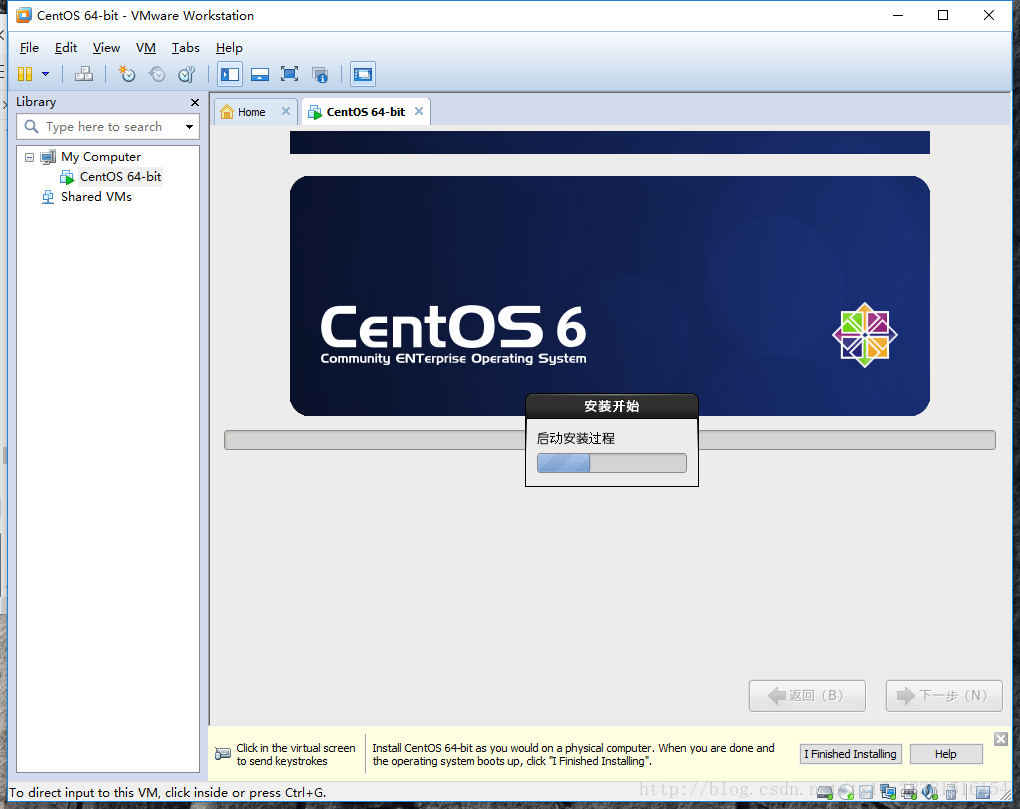The width and height of the screenshot is (1020, 809).
Task: Click I Finished Installing button
Action: [850, 754]
